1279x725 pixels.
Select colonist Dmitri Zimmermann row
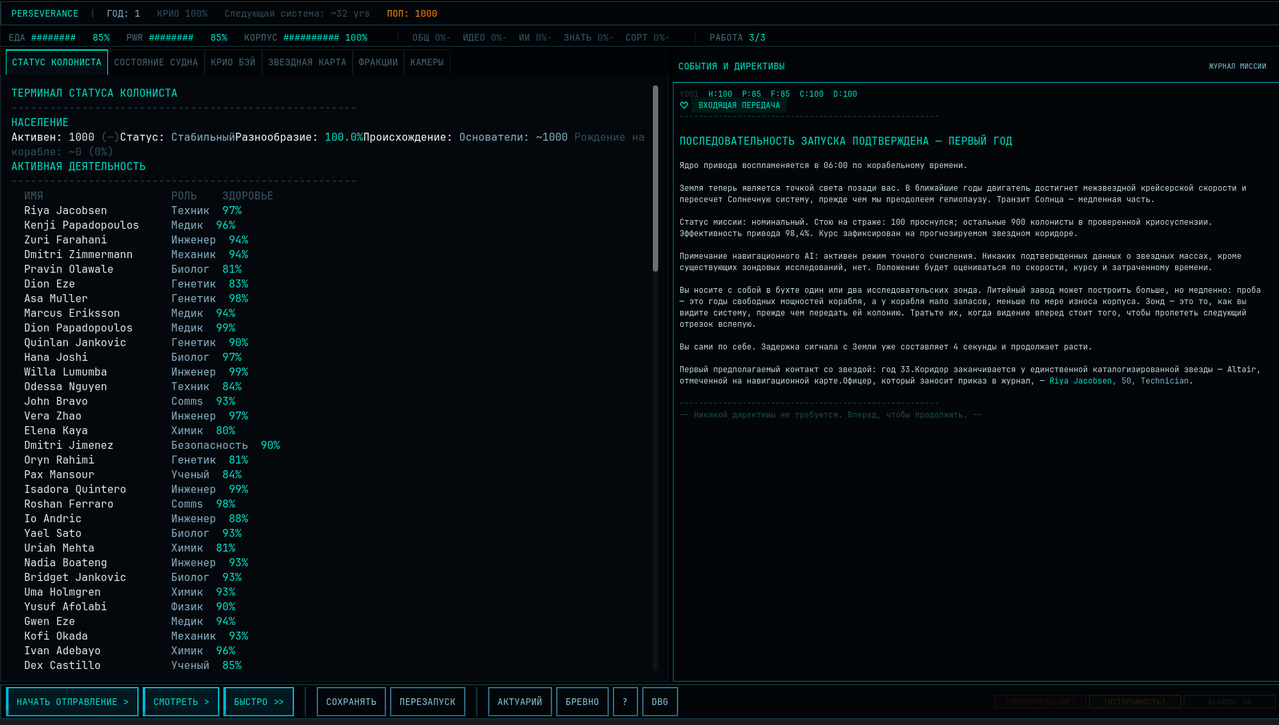136,255
